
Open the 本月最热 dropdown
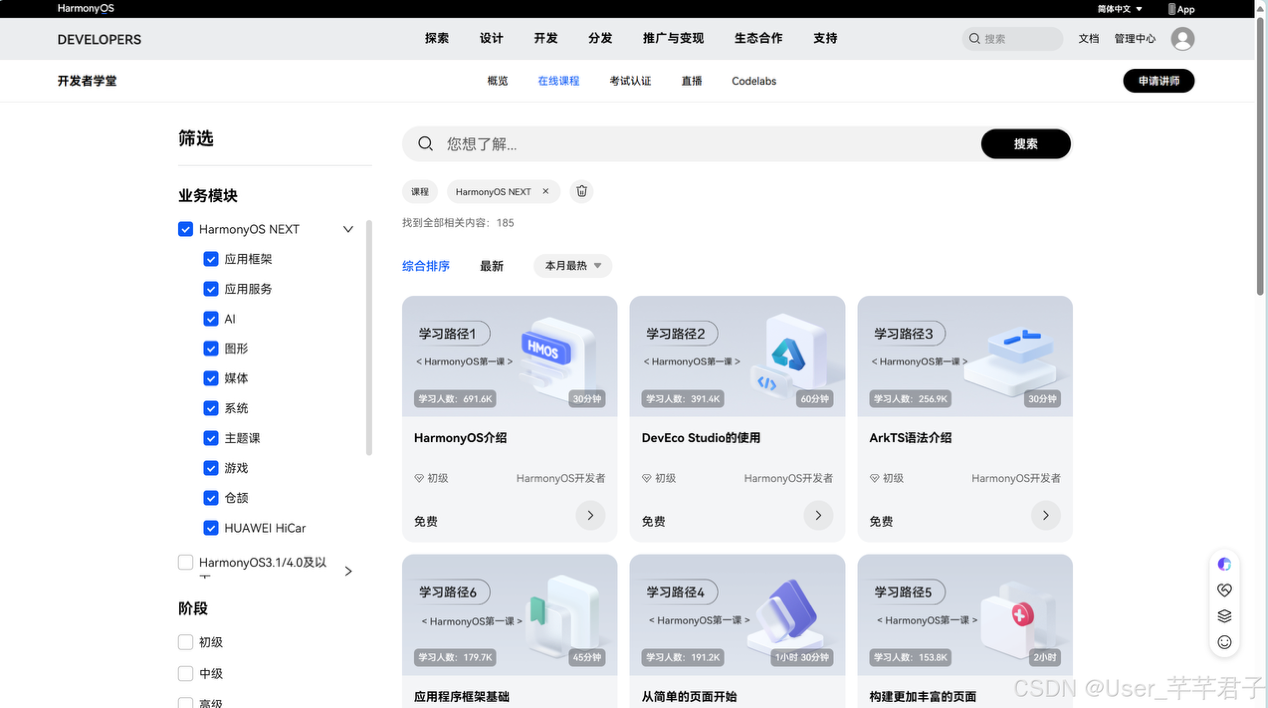[x=572, y=265]
